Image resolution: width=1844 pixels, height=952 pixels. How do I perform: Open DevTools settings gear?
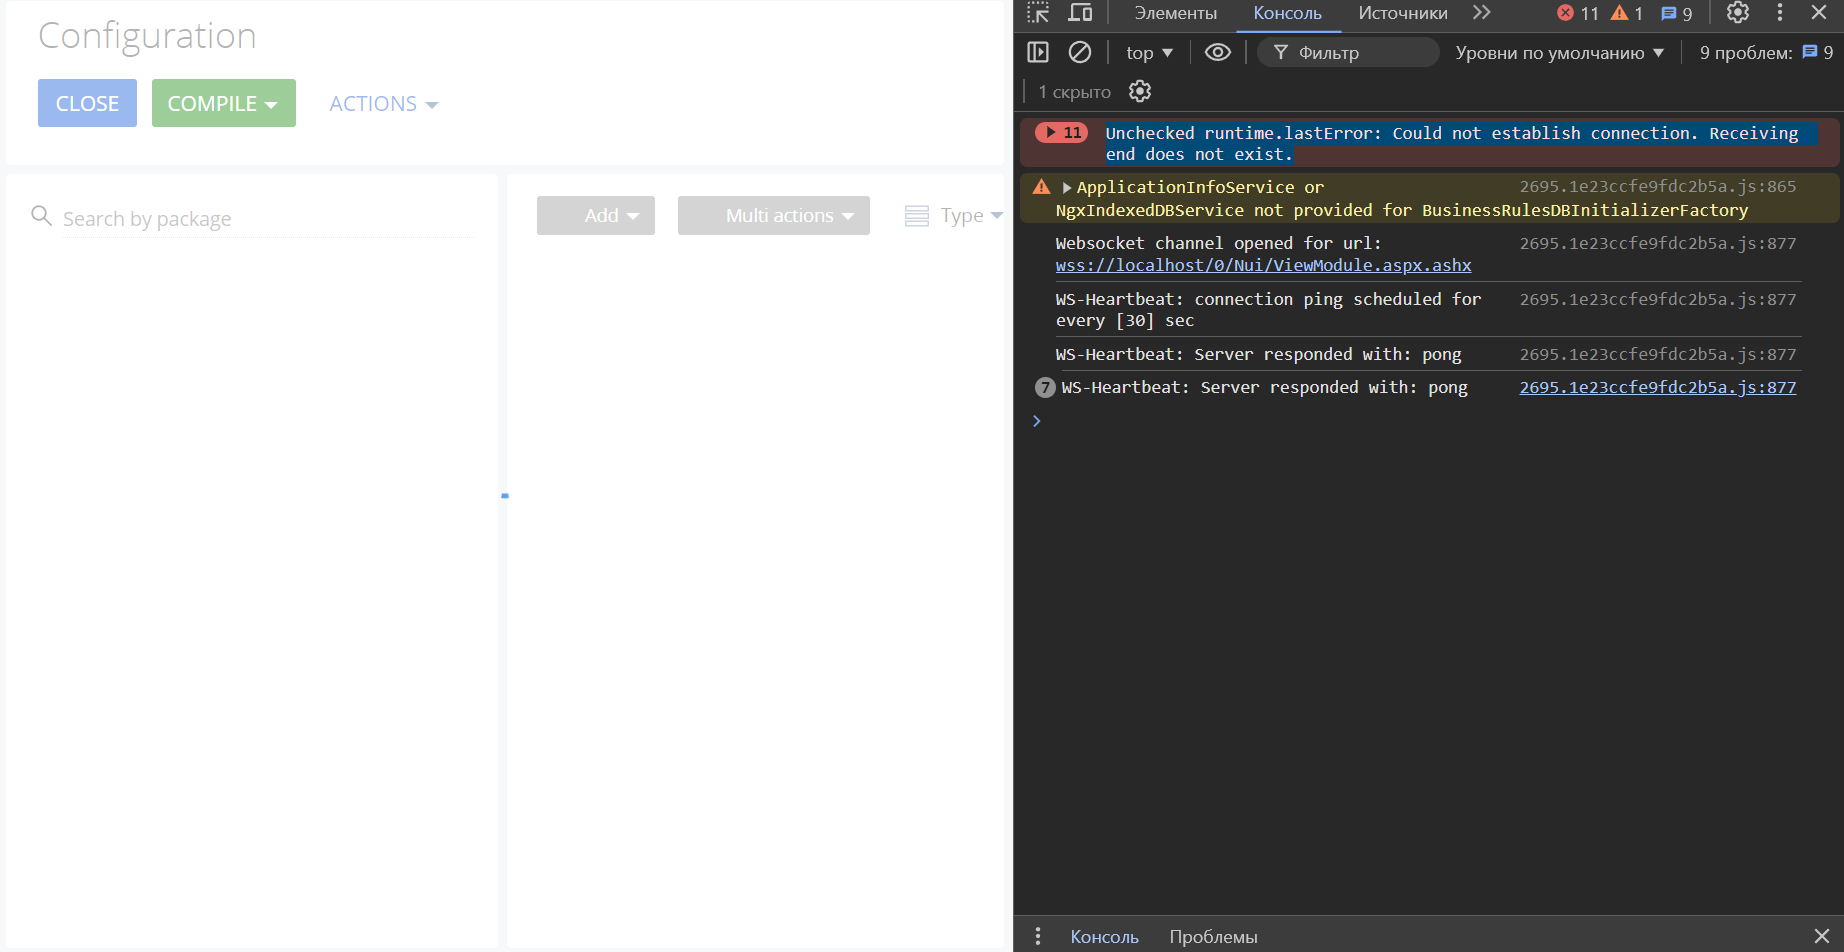(1737, 13)
